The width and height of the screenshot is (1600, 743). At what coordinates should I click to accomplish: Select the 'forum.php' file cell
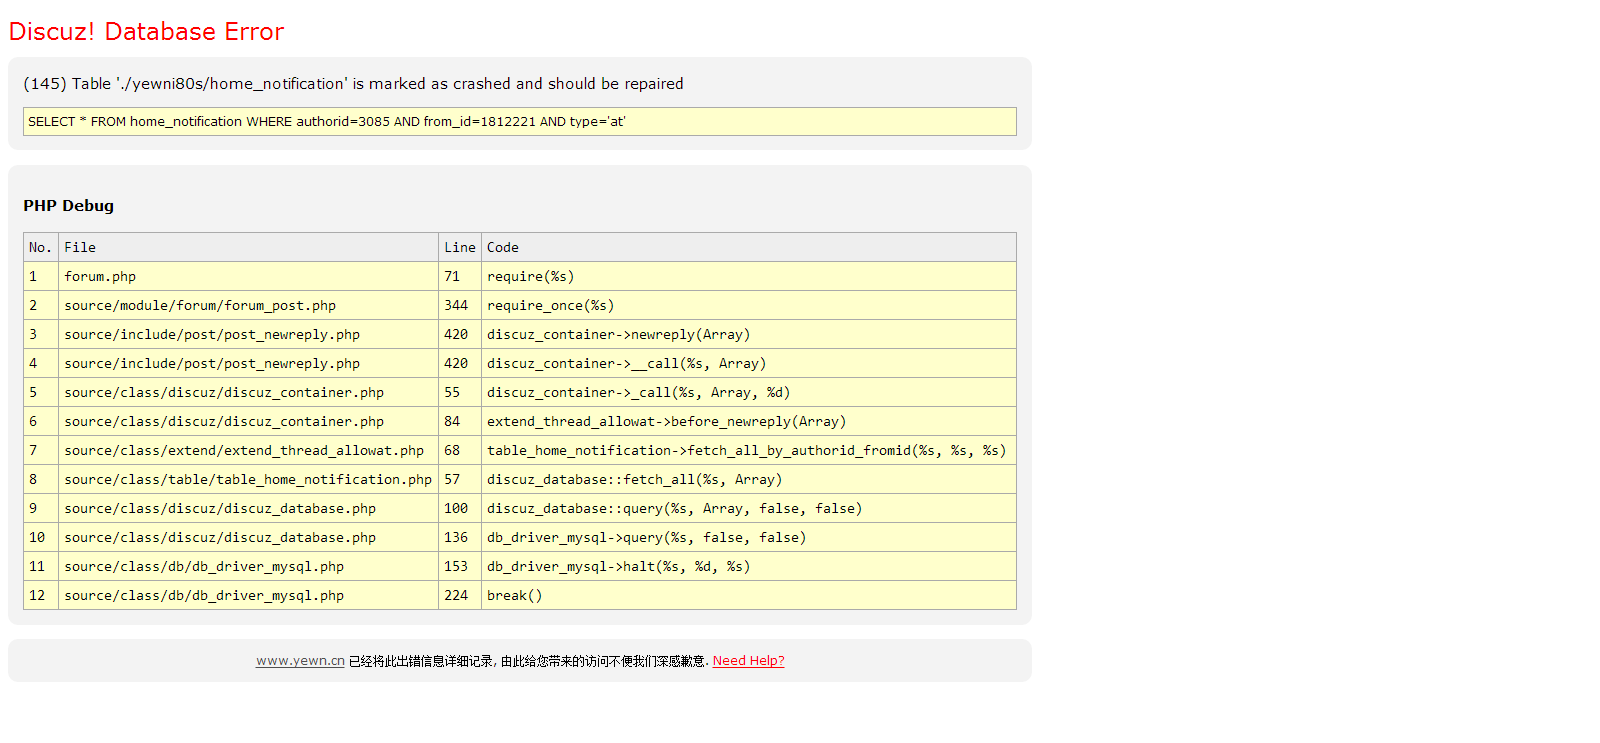pyautogui.click(x=249, y=276)
